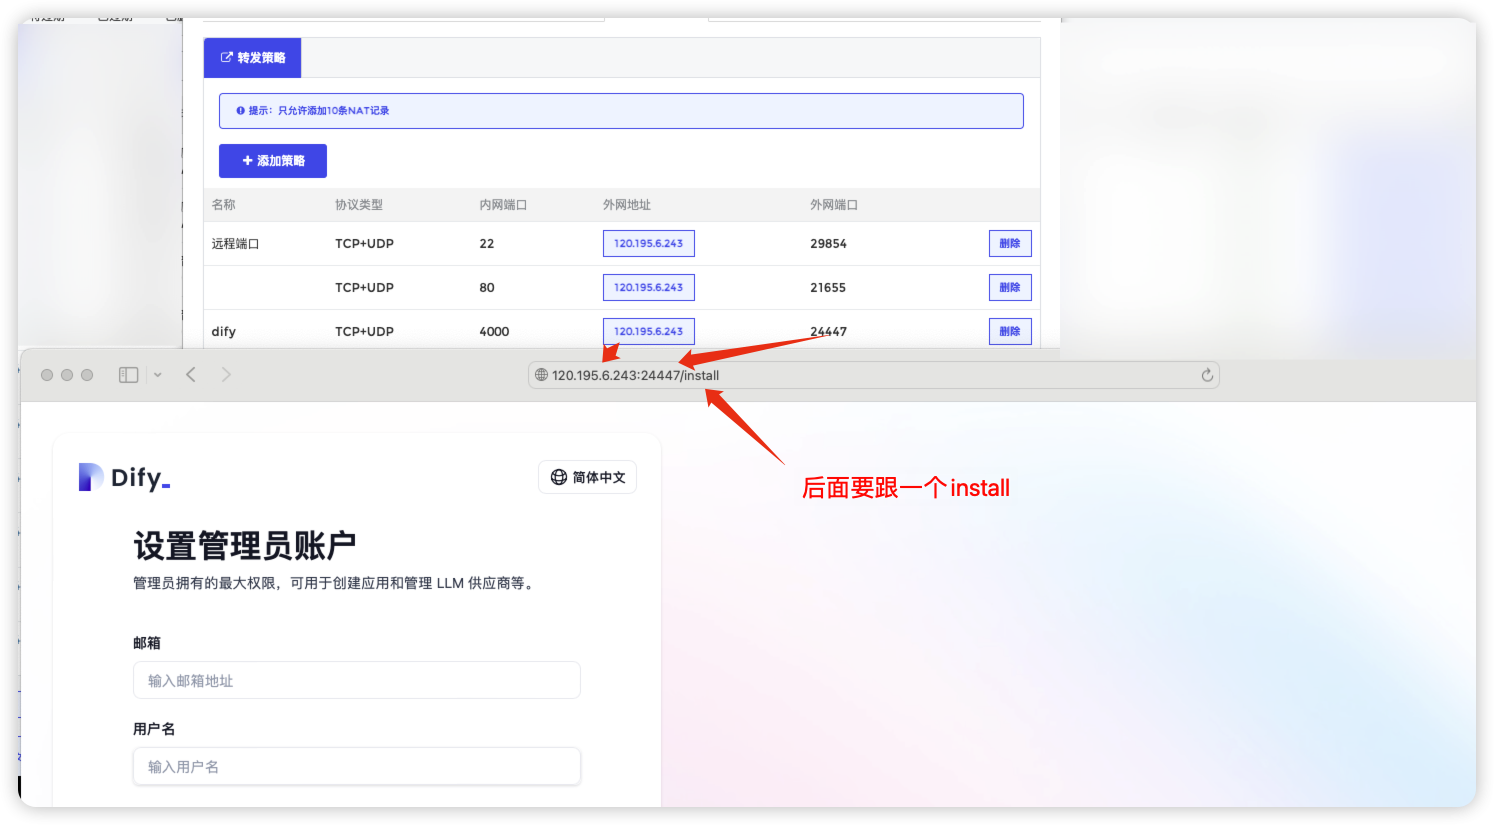Go forward using Safari forward arrow
The image size is (1494, 825).
[x=226, y=375]
